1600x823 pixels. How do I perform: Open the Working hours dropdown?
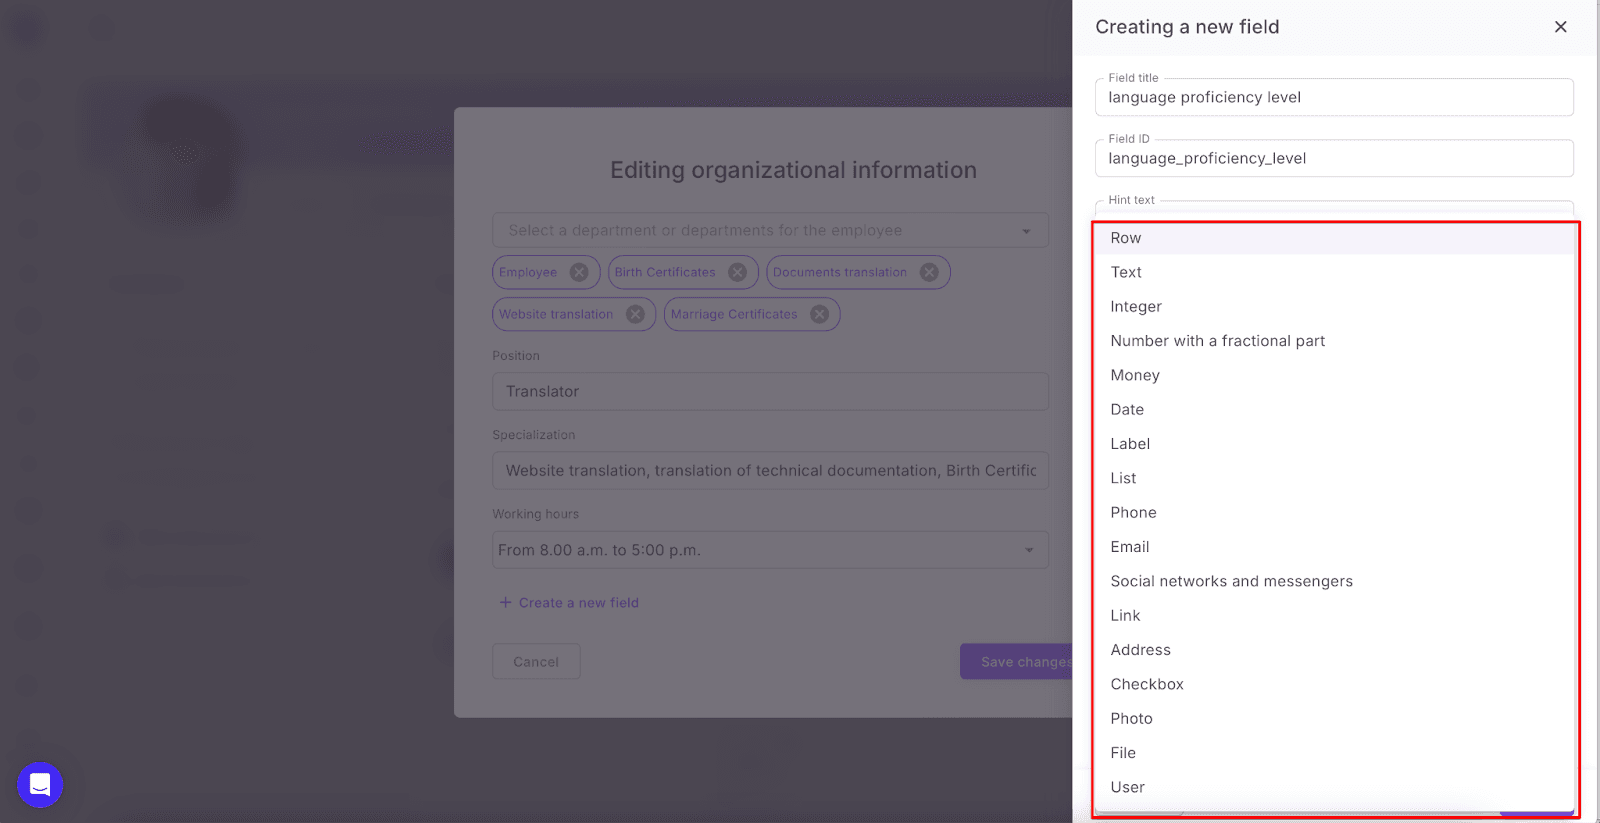click(1028, 550)
